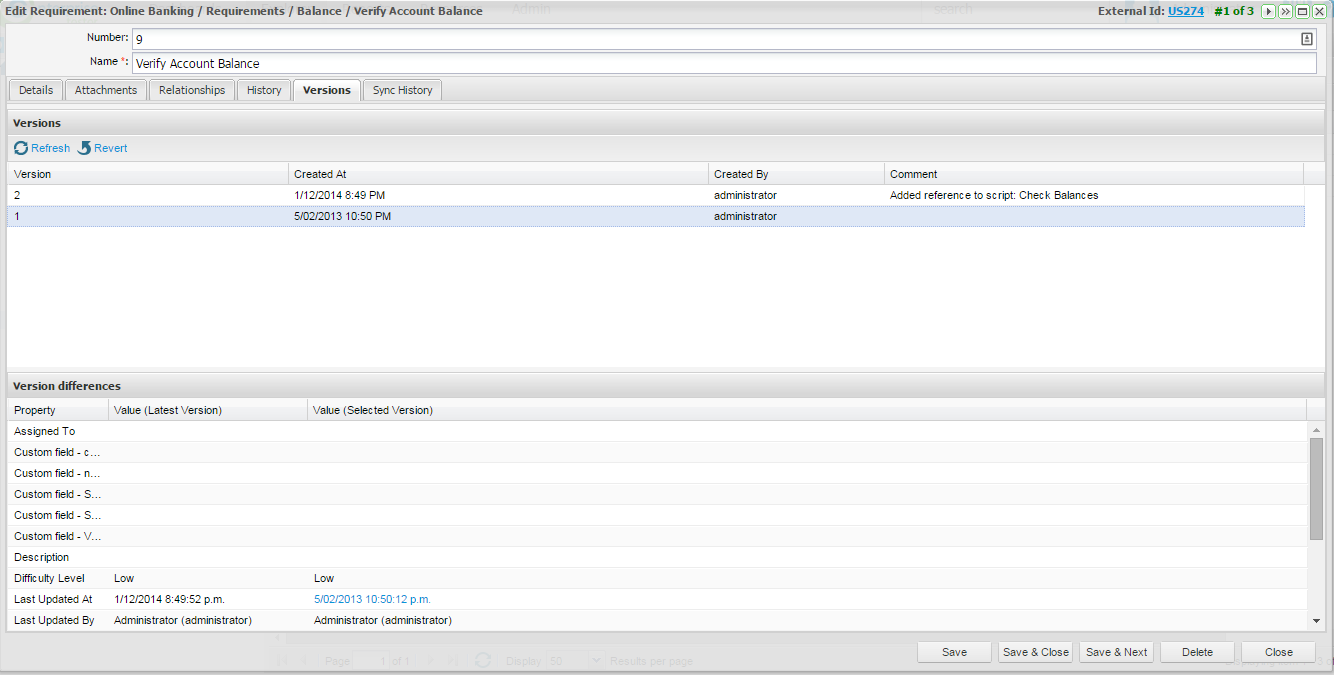Open the External Id US274 link
The image size is (1334, 675).
click(1185, 11)
